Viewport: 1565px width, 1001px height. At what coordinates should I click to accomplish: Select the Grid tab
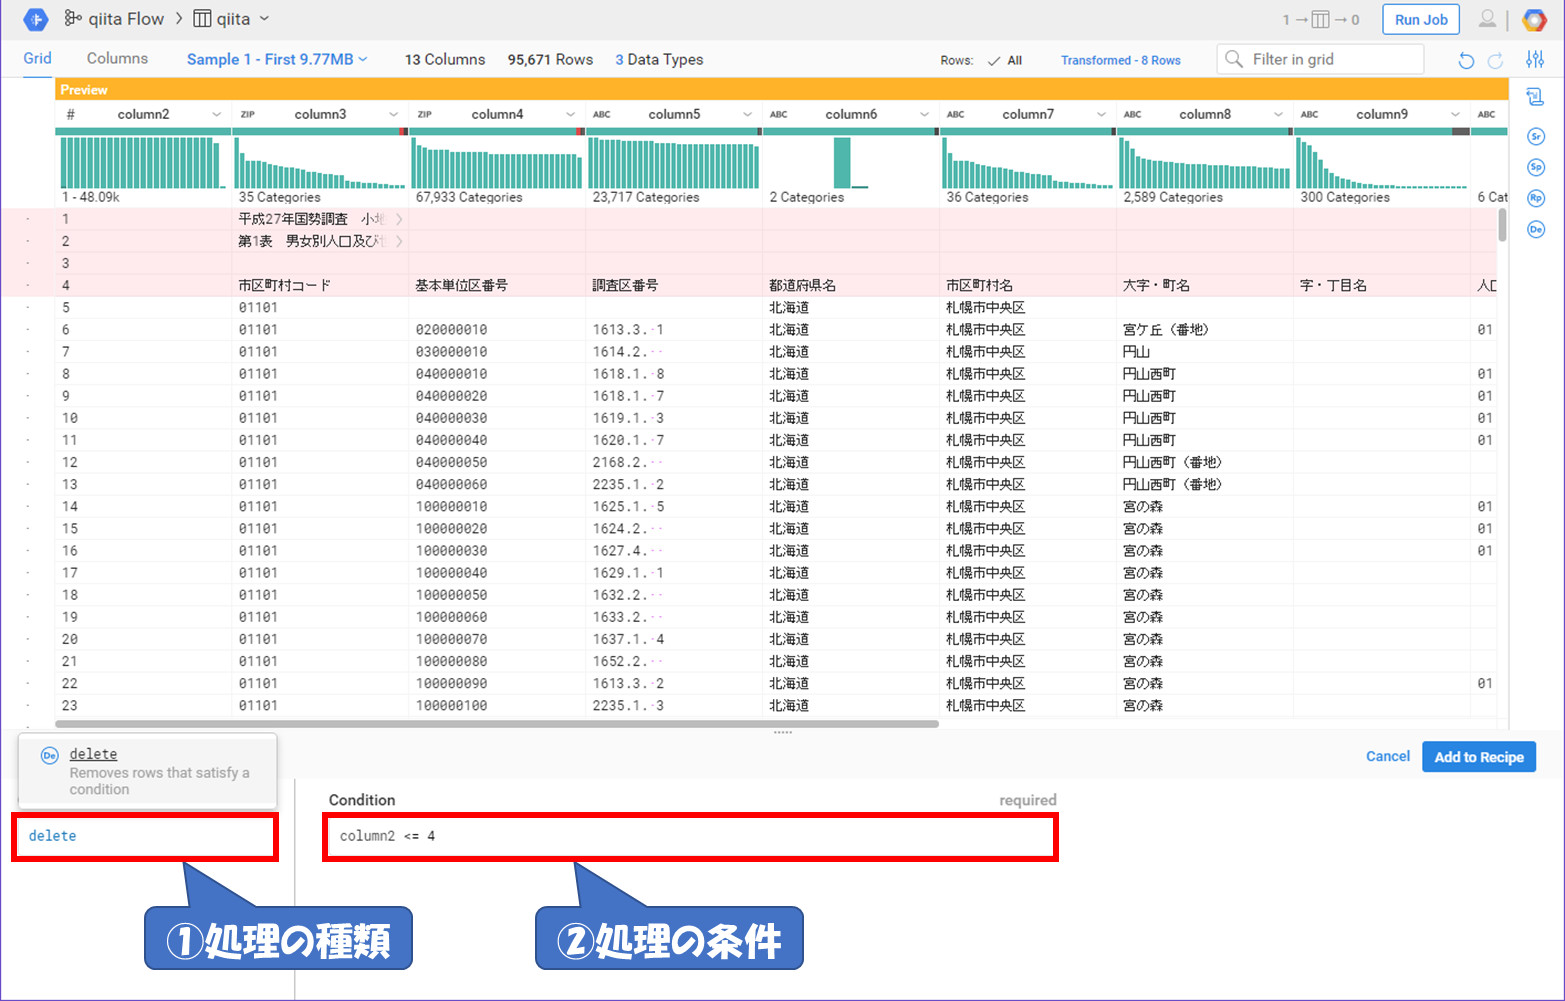coord(37,59)
